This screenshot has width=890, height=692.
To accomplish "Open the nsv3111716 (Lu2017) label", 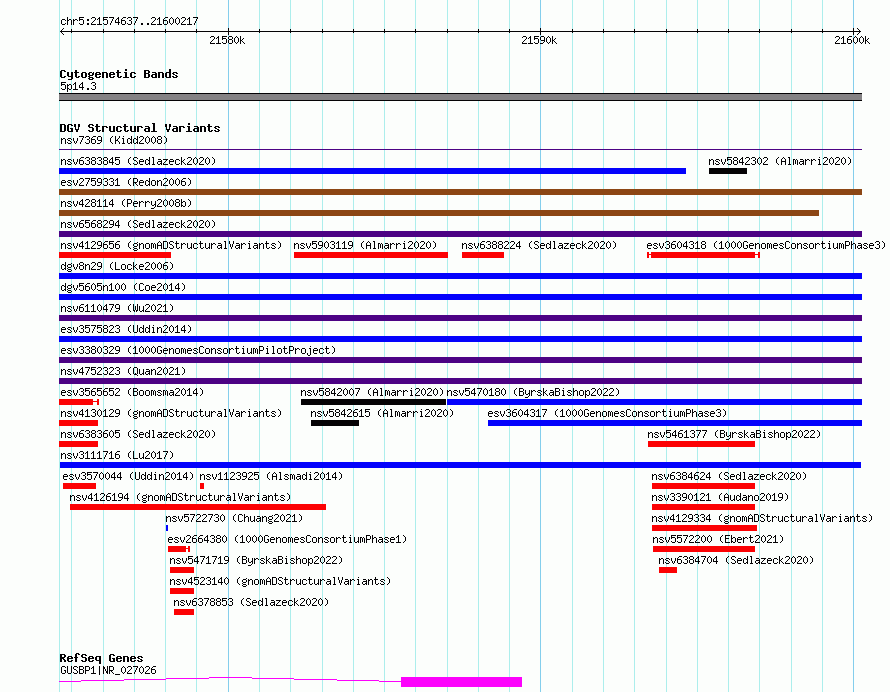I will 117,455.
